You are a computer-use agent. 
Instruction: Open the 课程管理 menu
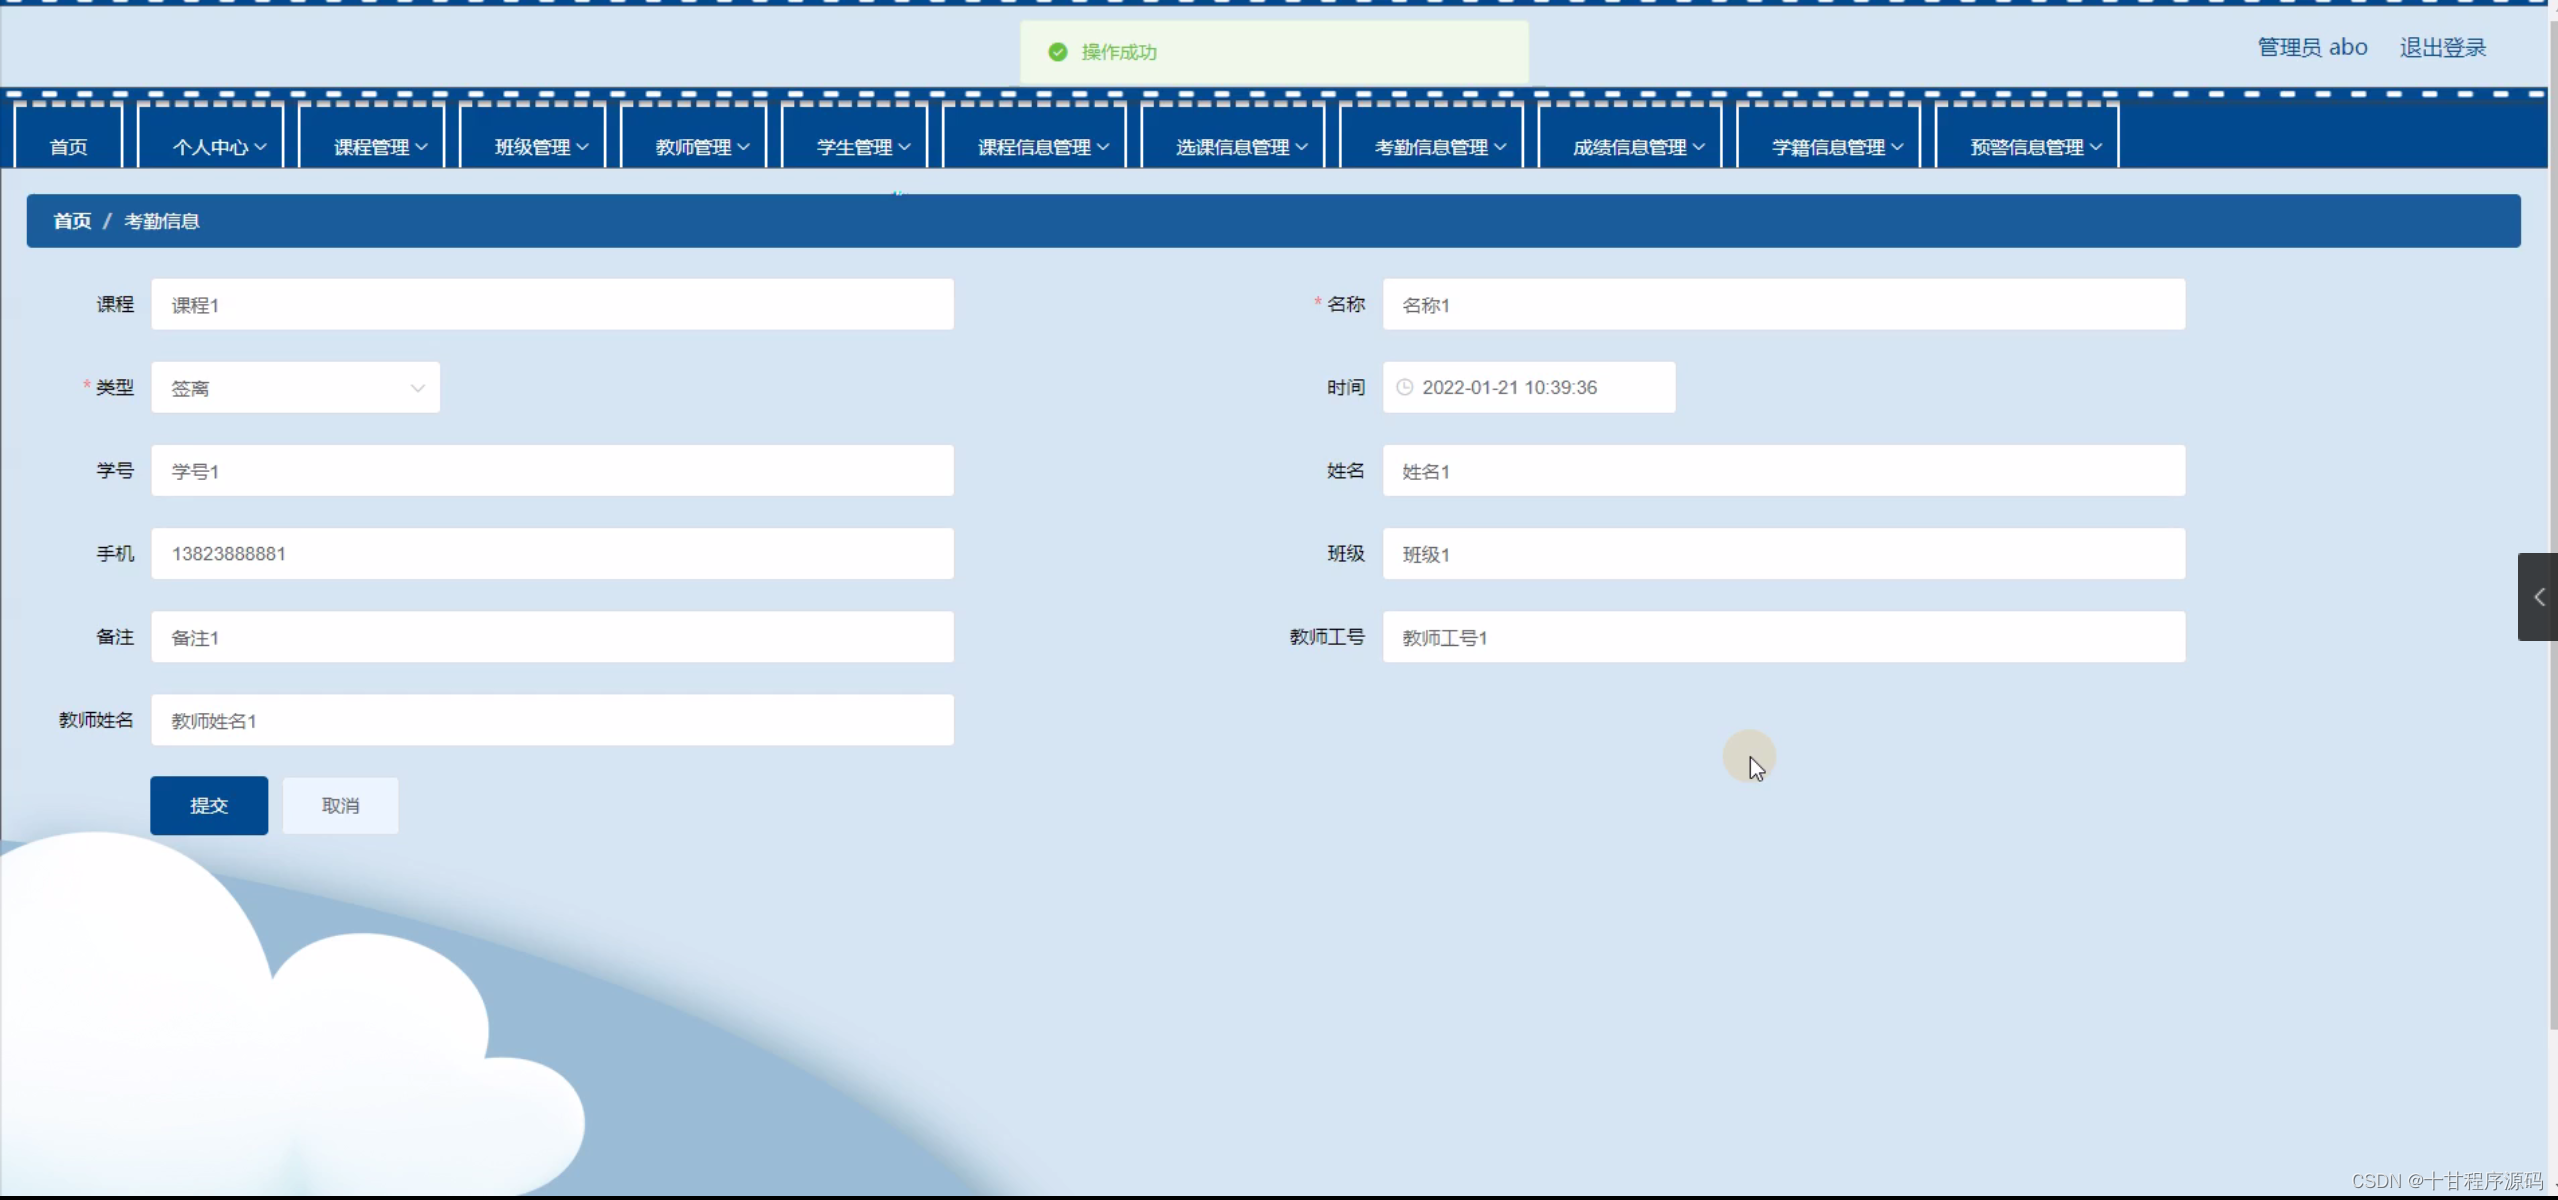[x=379, y=147]
